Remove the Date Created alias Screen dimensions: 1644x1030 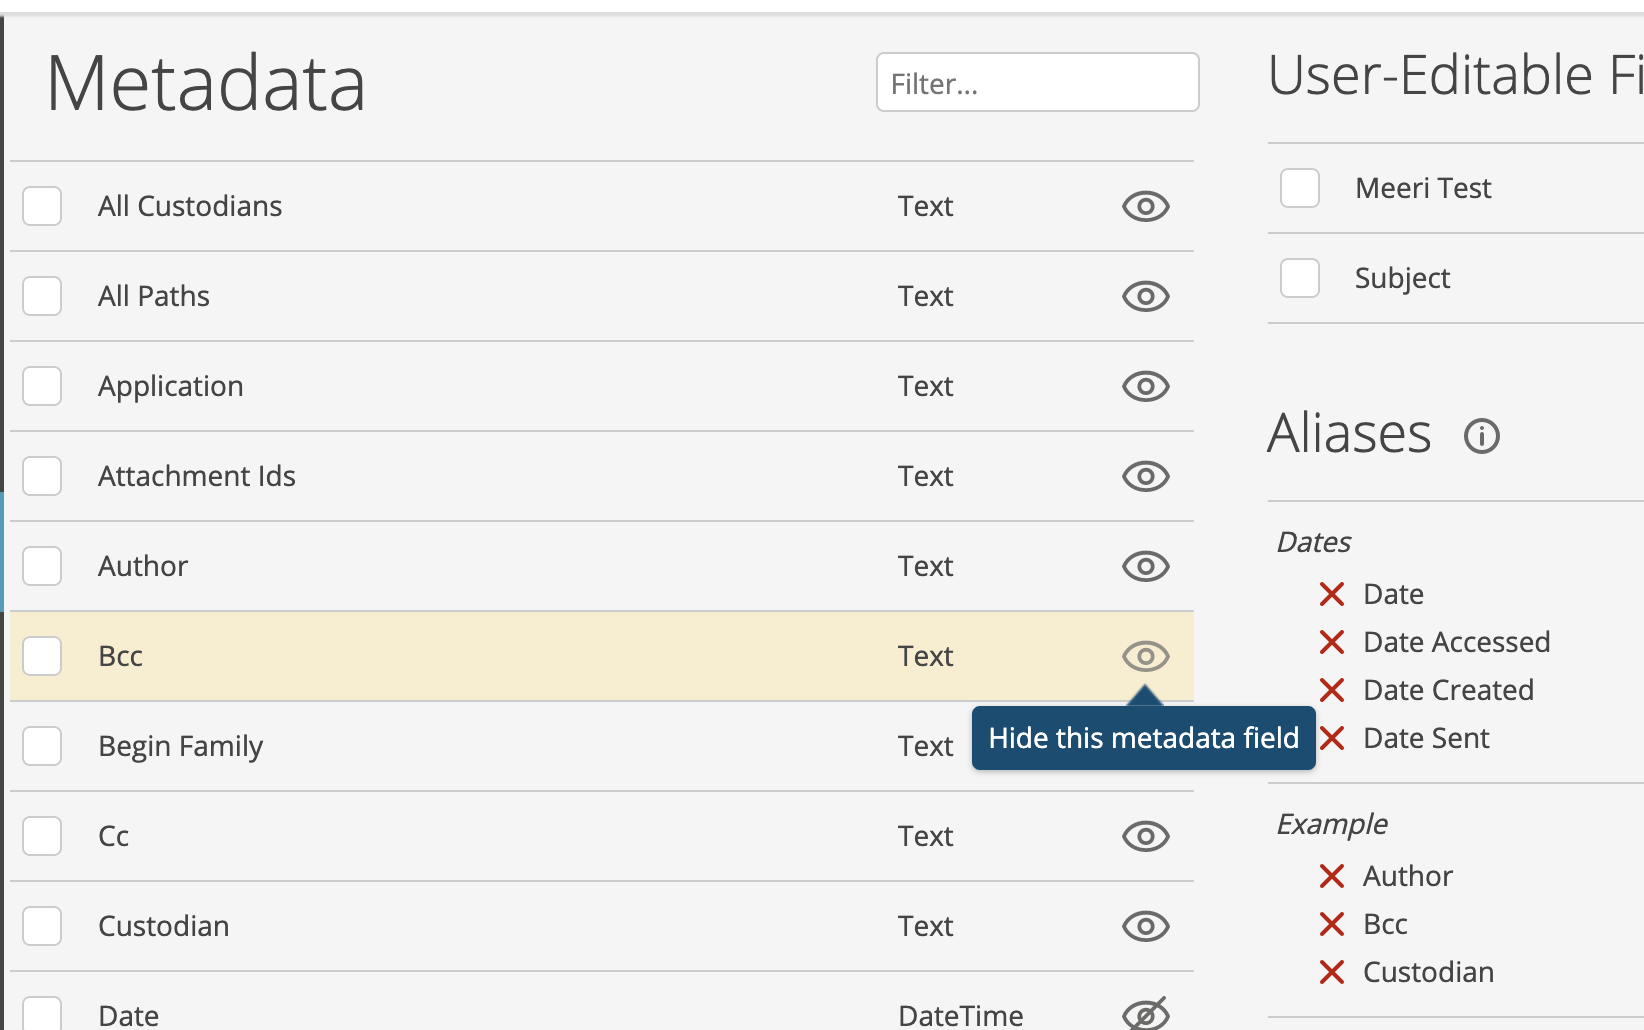[1332, 690]
